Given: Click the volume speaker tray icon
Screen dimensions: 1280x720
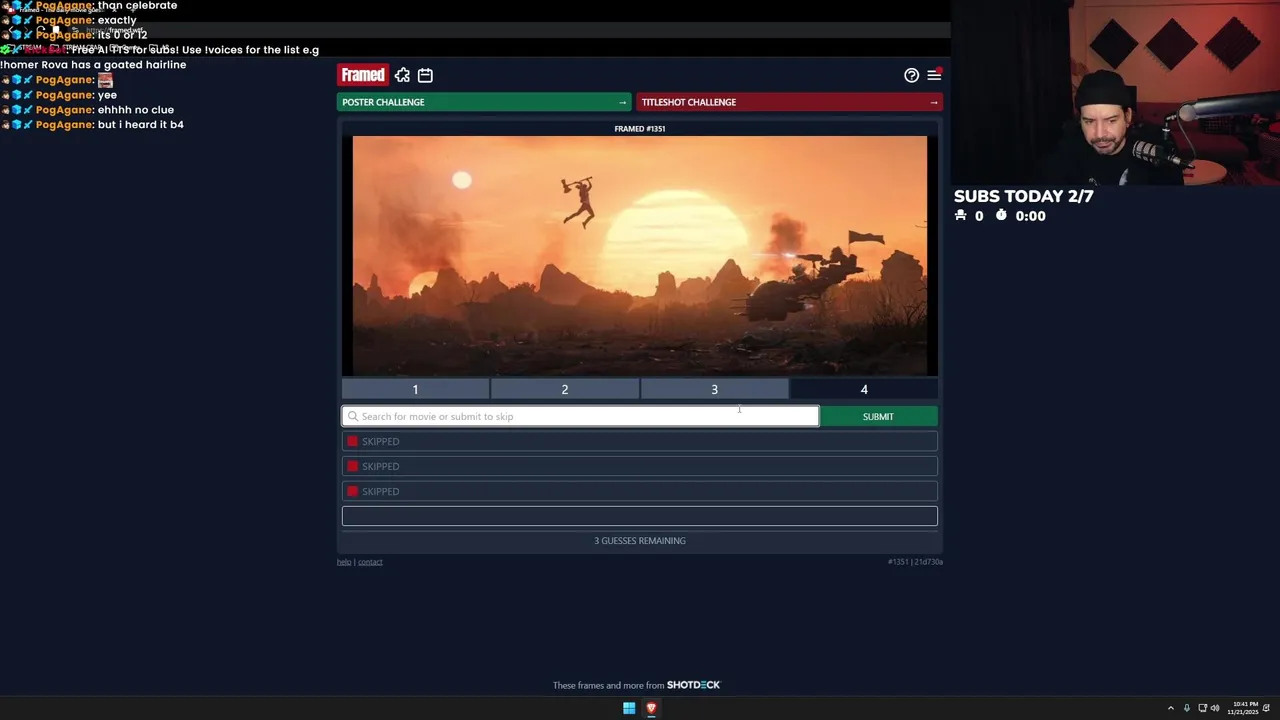Looking at the screenshot, I should pos(1215,708).
